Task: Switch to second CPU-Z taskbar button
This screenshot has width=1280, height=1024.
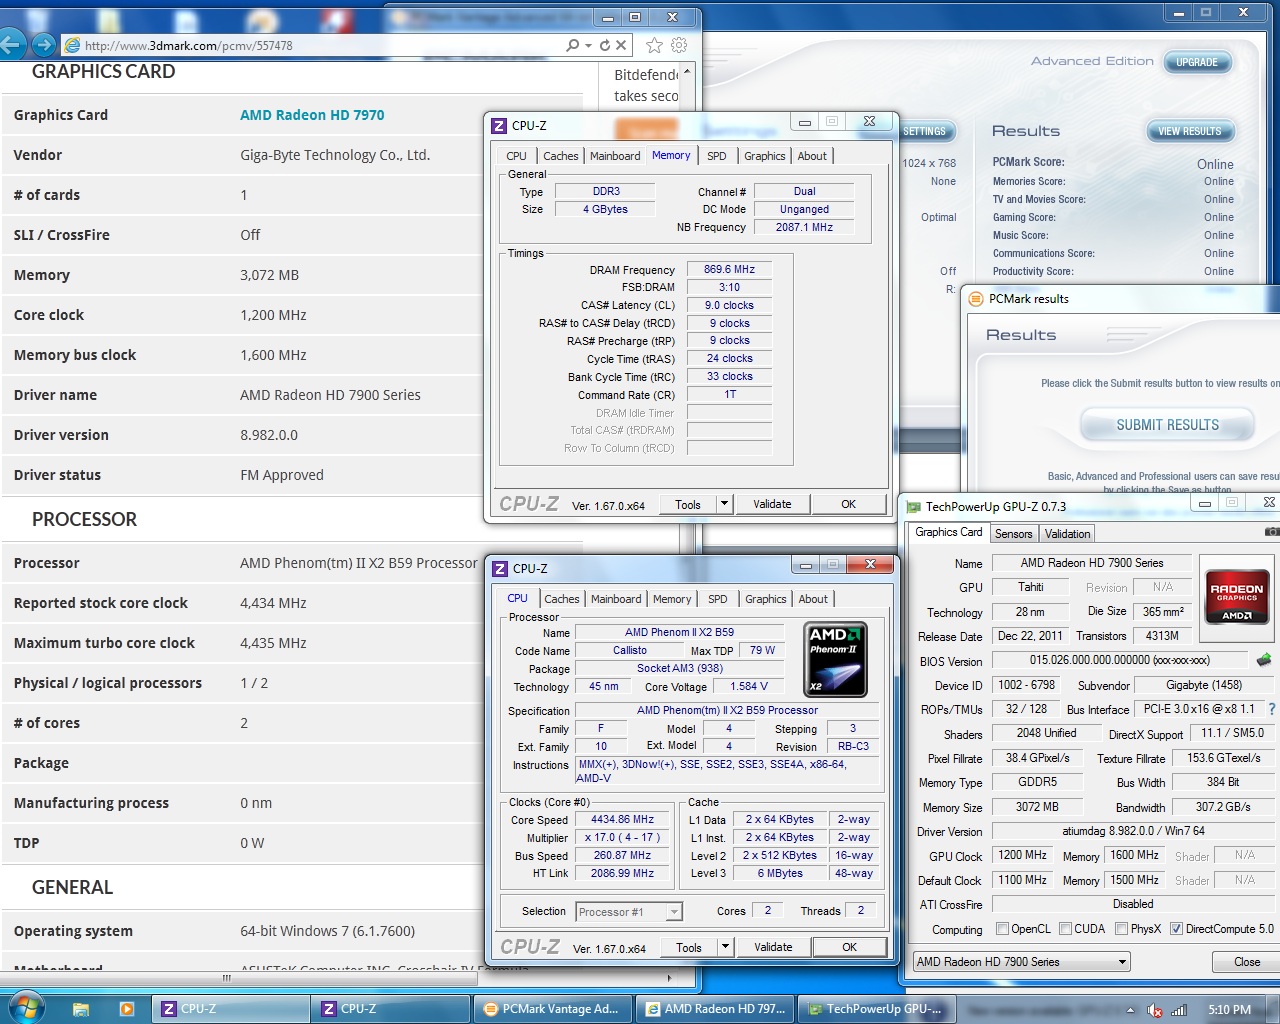Action: pos(391,1009)
